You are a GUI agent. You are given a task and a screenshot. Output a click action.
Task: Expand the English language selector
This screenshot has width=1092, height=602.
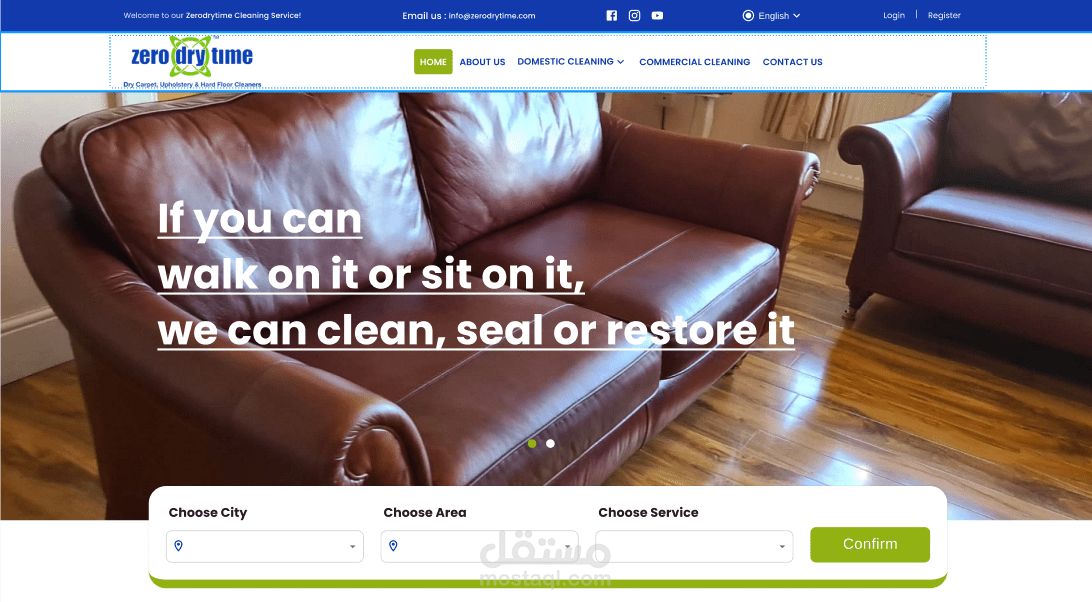point(772,15)
